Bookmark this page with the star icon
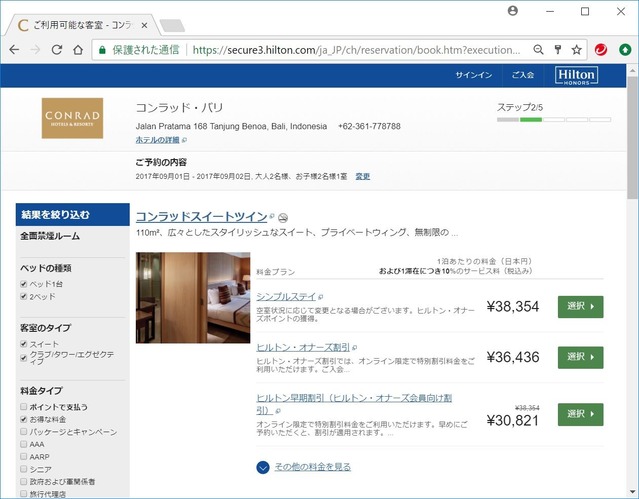Viewport: 639px width, 499px height. tap(576, 50)
